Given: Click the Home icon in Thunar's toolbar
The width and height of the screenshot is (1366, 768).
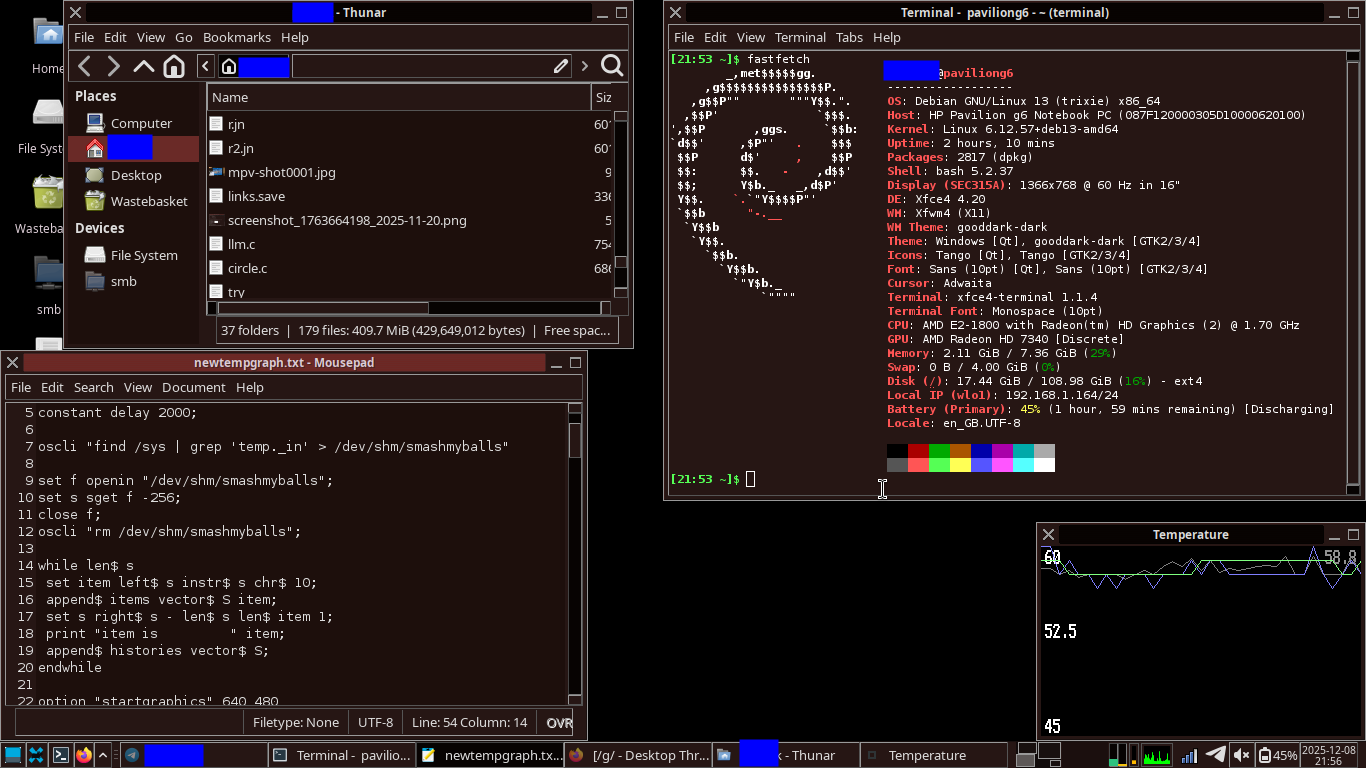Looking at the screenshot, I should point(174,66).
